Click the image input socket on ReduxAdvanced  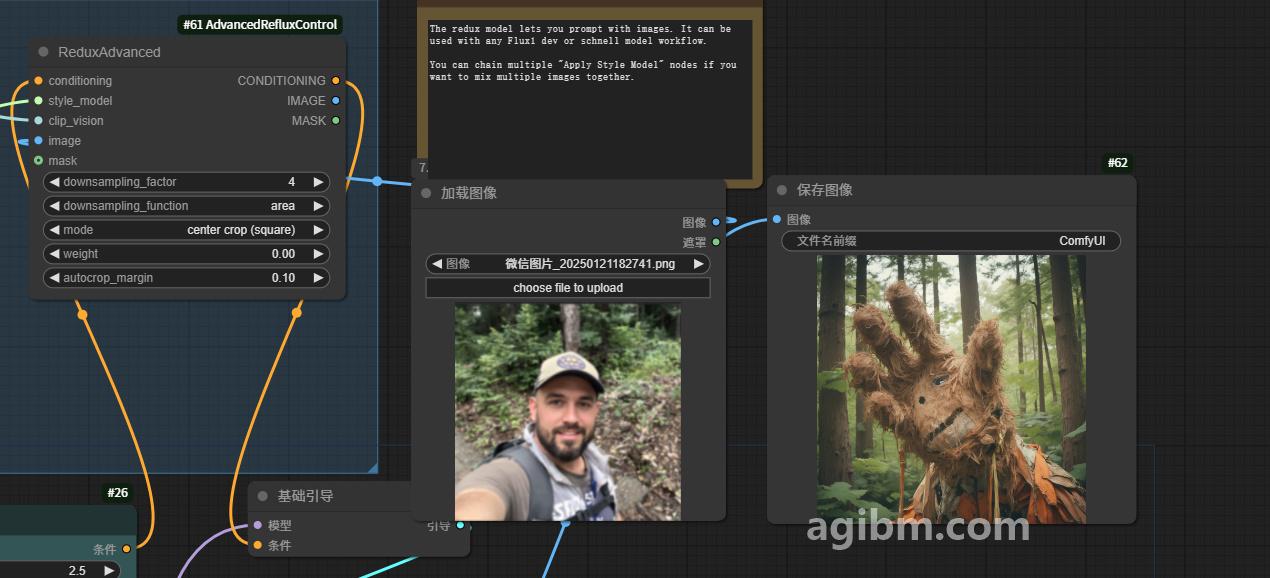pyautogui.click(x=38, y=141)
